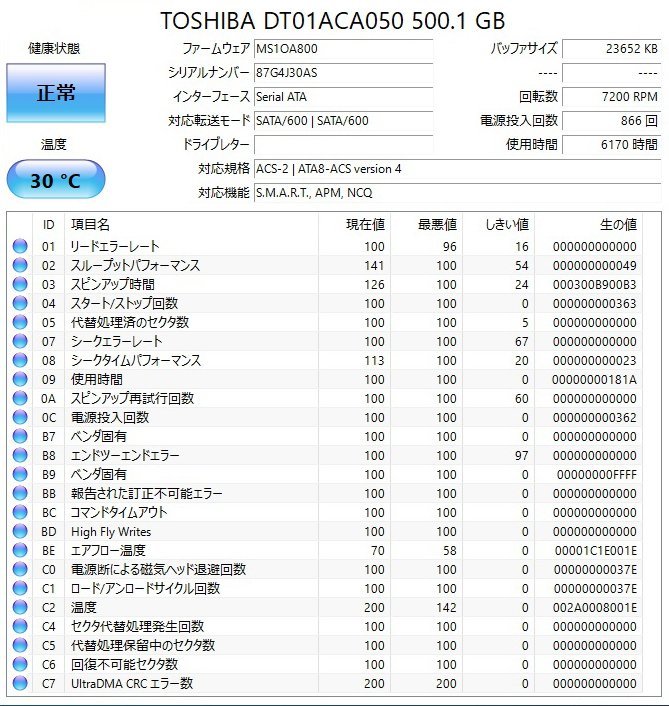Click the status icon for 代替処理済のセクタ数 row

pyautogui.click(x=20, y=322)
